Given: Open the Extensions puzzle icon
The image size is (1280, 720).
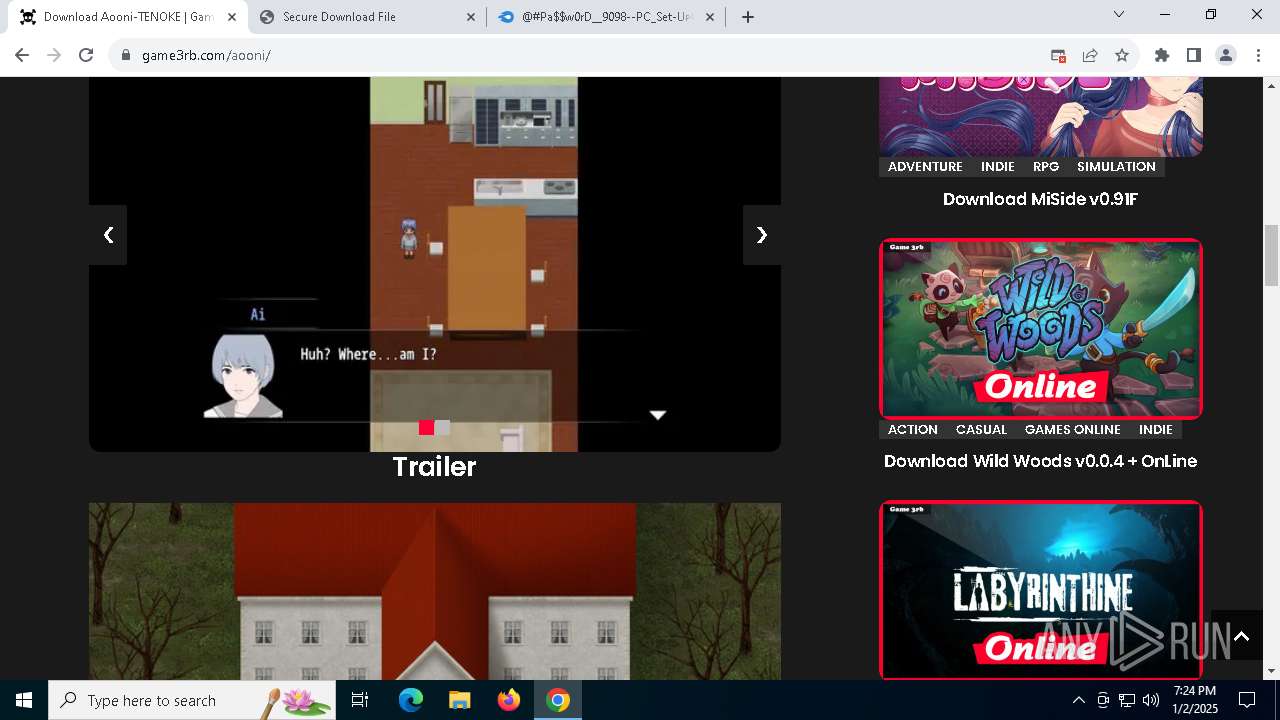Looking at the screenshot, I should point(1161,55).
